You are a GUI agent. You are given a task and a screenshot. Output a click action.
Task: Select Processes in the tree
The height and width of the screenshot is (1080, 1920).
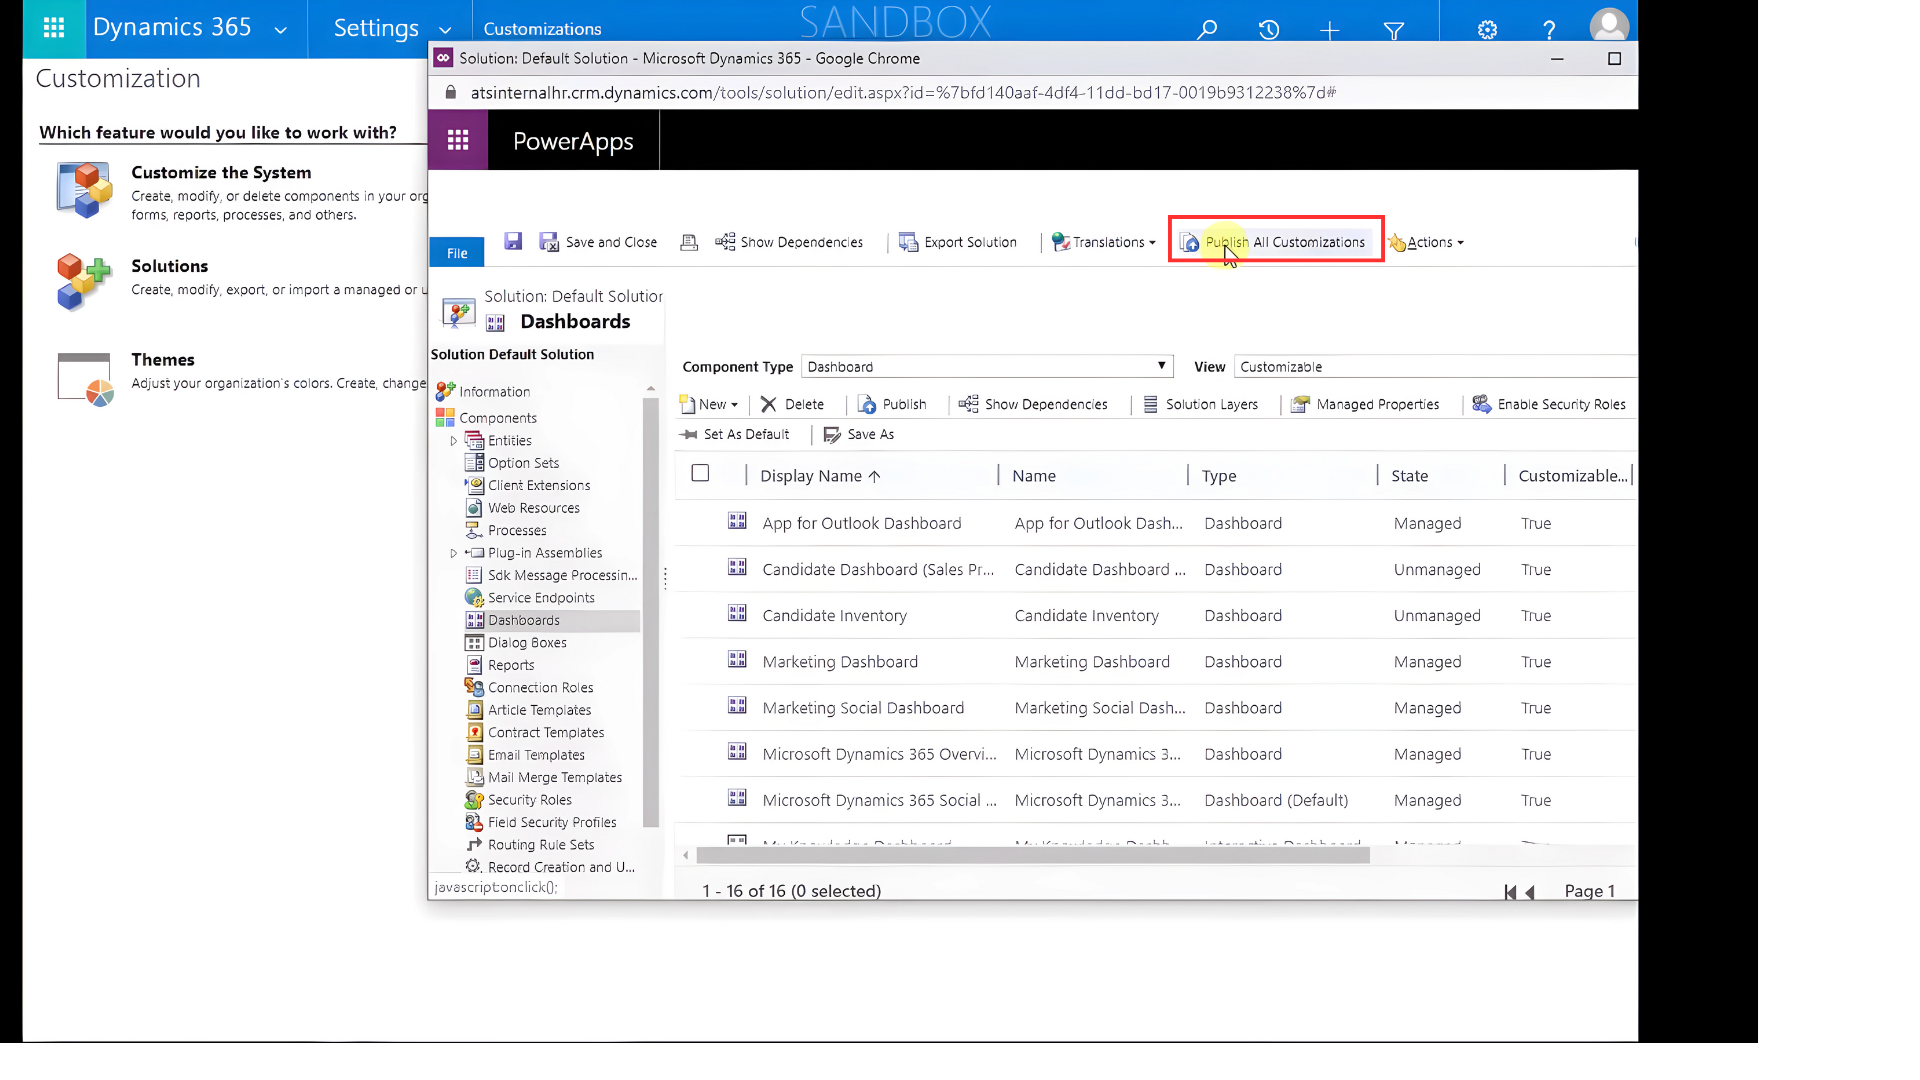pyautogui.click(x=517, y=530)
